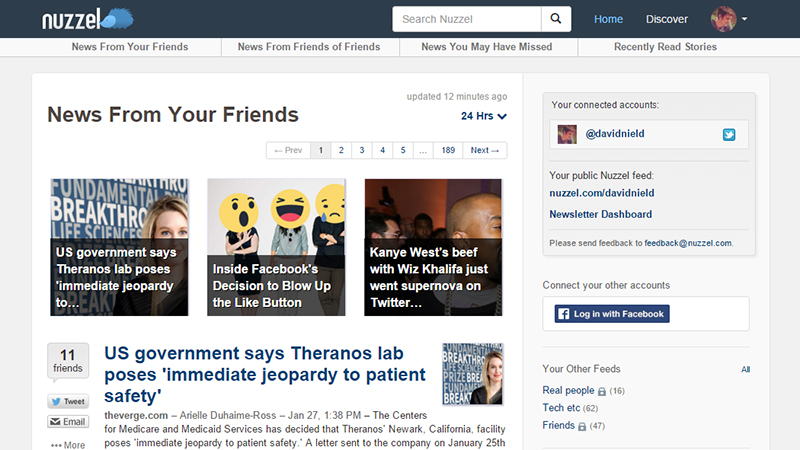
Task: Expand the profile dropdown caret
Action: (x=744, y=19)
